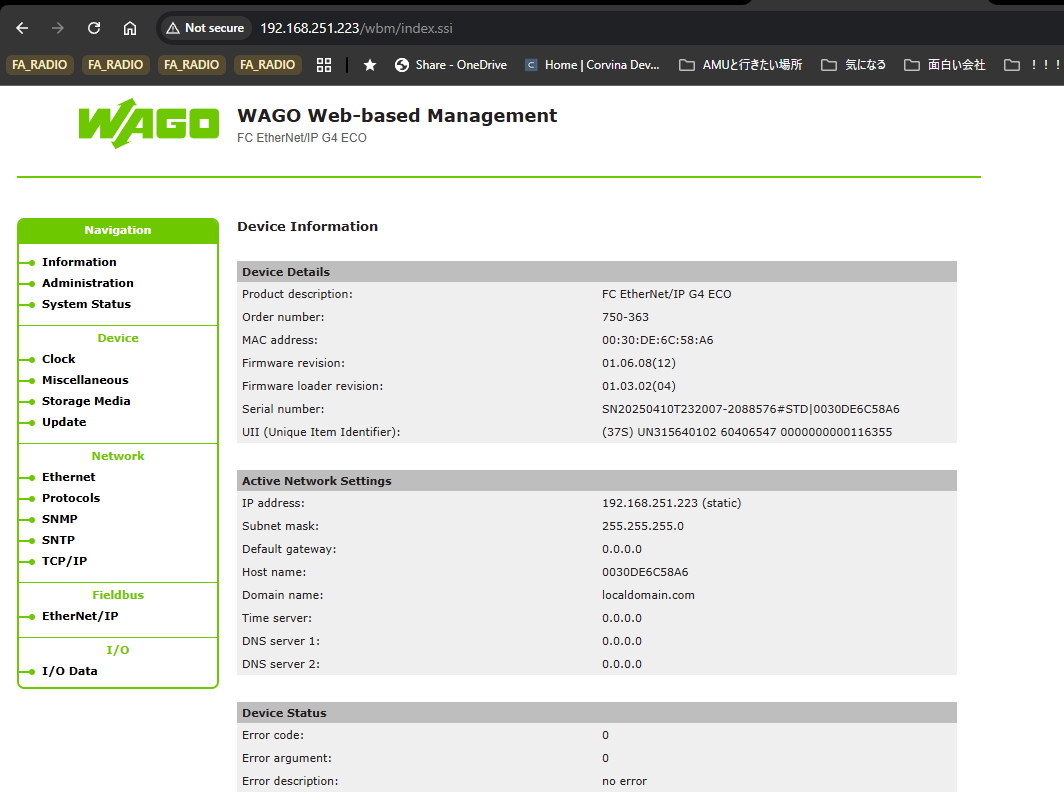This screenshot has height=807, width=1064.
Task: Go to the Clock device settings
Action: click(x=58, y=359)
